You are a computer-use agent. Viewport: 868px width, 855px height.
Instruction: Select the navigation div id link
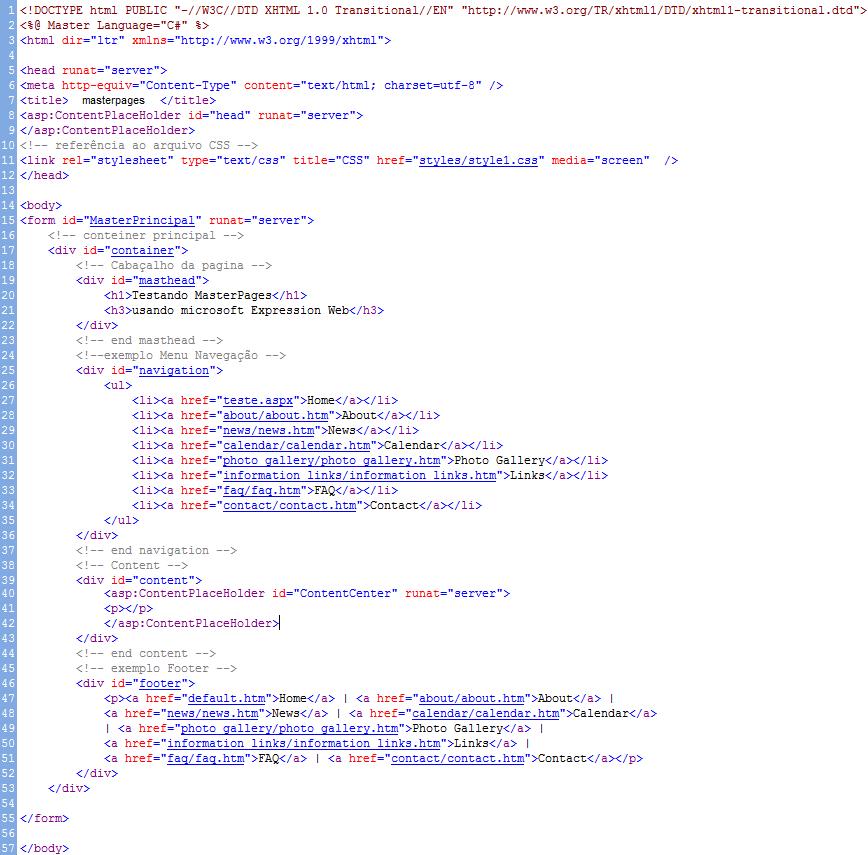pyautogui.click(x=170, y=370)
